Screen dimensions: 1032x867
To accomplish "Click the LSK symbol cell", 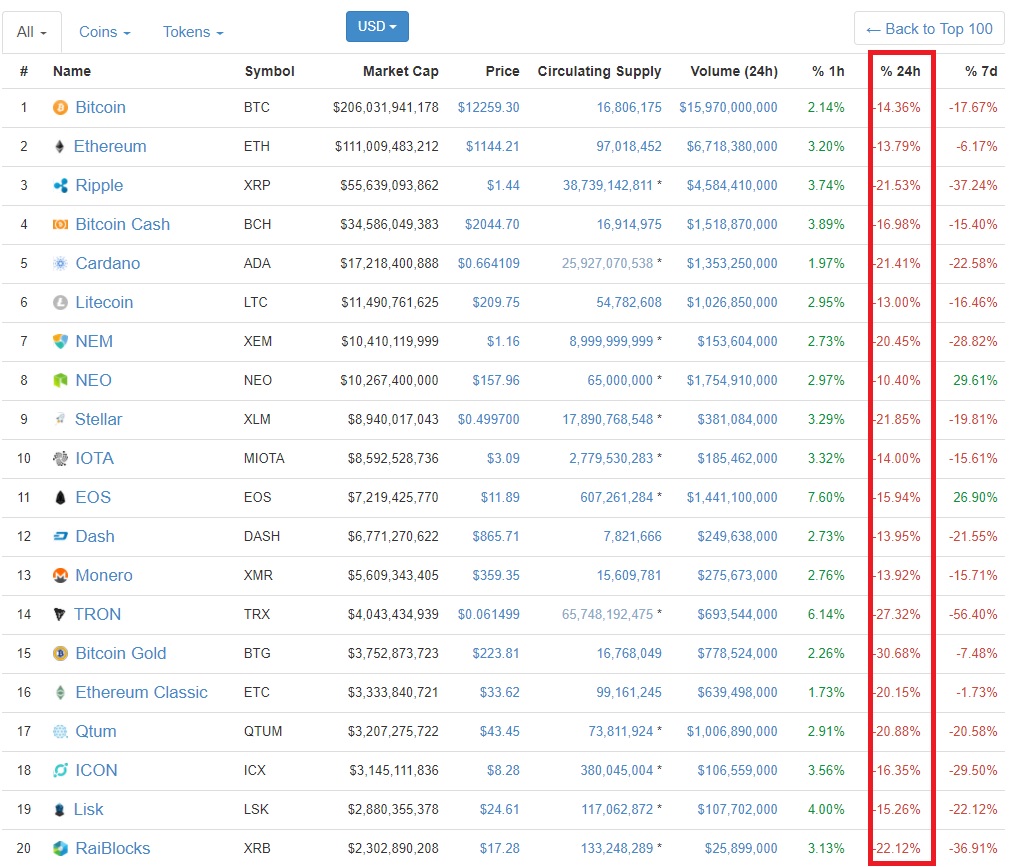I will 257,809.
